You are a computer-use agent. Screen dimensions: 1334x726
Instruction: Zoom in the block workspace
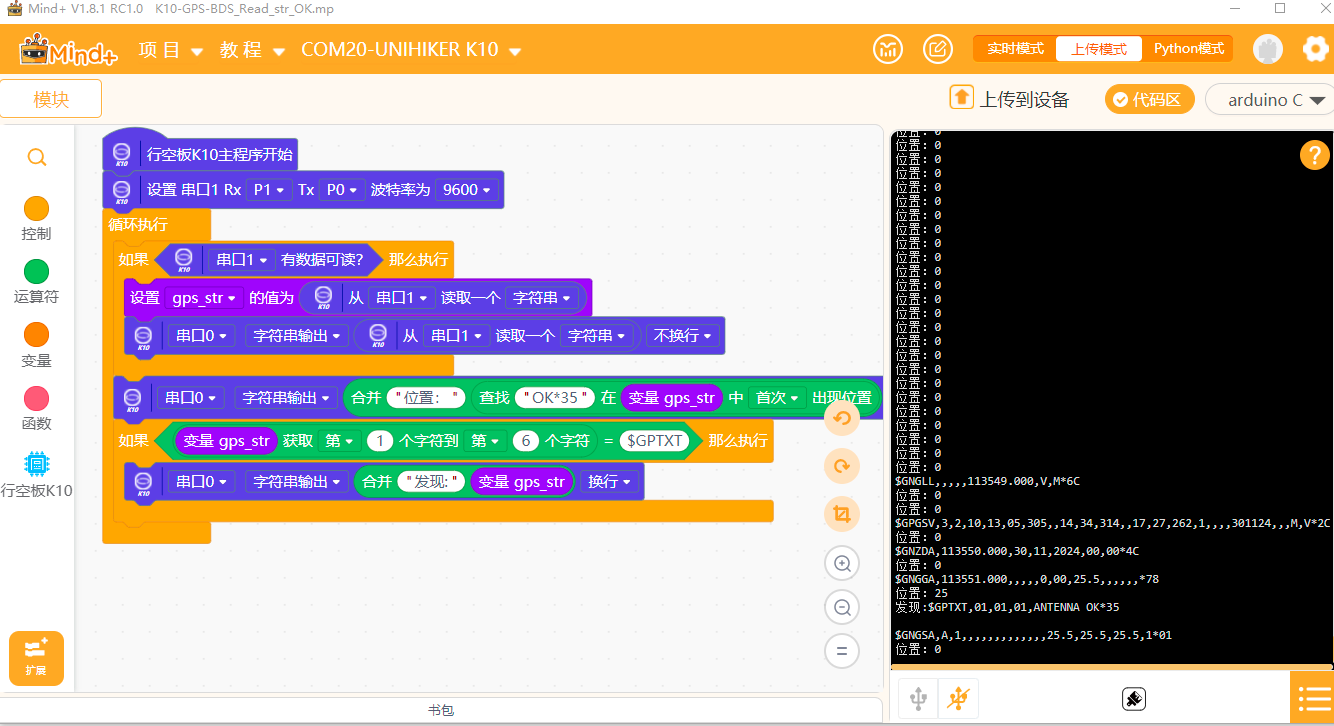click(x=842, y=564)
